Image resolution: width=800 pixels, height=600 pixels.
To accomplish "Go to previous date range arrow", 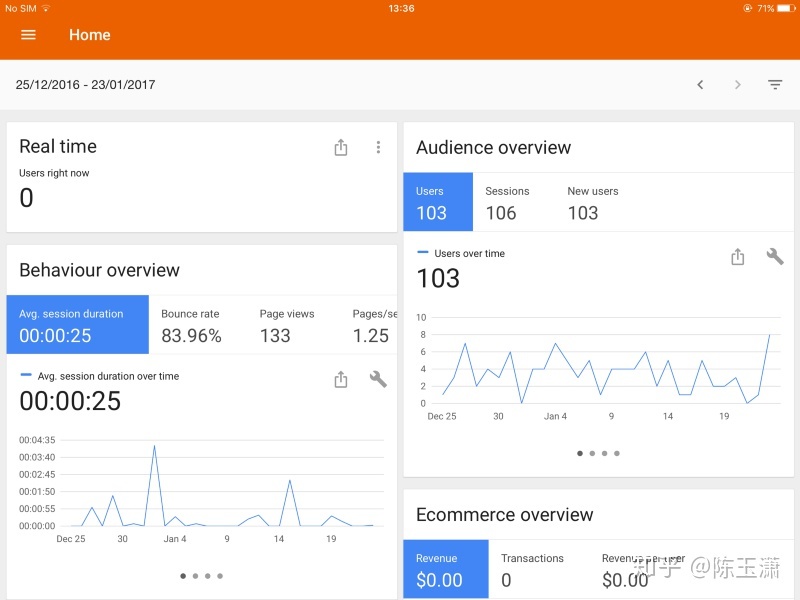I will pyautogui.click(x=701, y=85).
